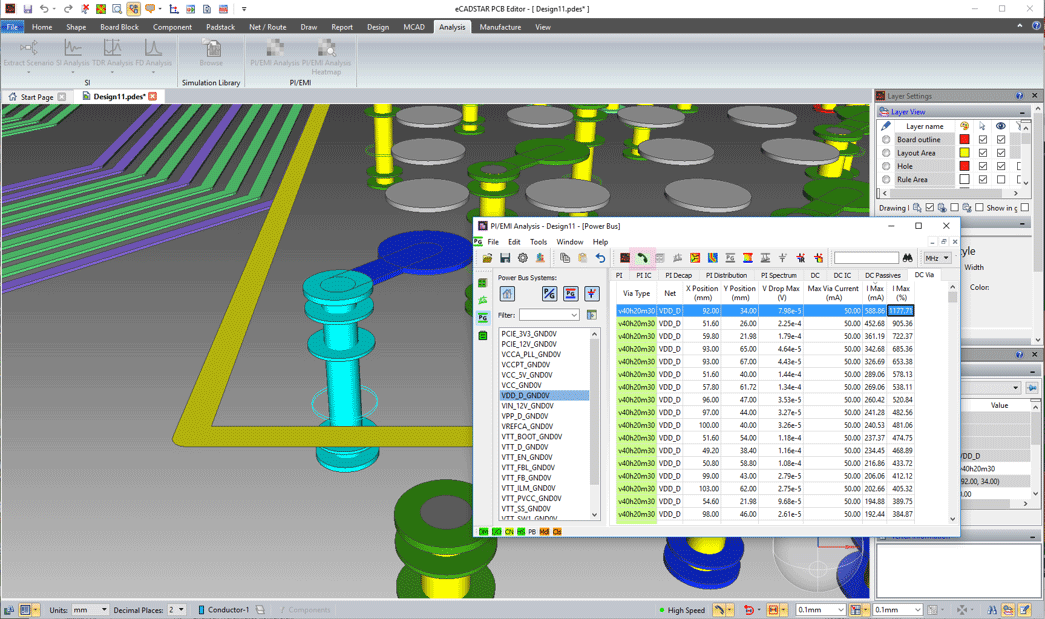Click the PG icon in PI/EMI left sidebar
The height and width of the screenshot is (619, 1045).
483,318
